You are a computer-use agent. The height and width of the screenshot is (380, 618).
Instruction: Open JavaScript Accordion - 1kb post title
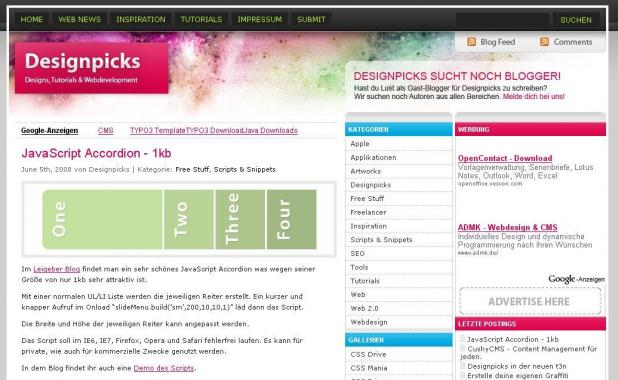[x=97, y=153]
